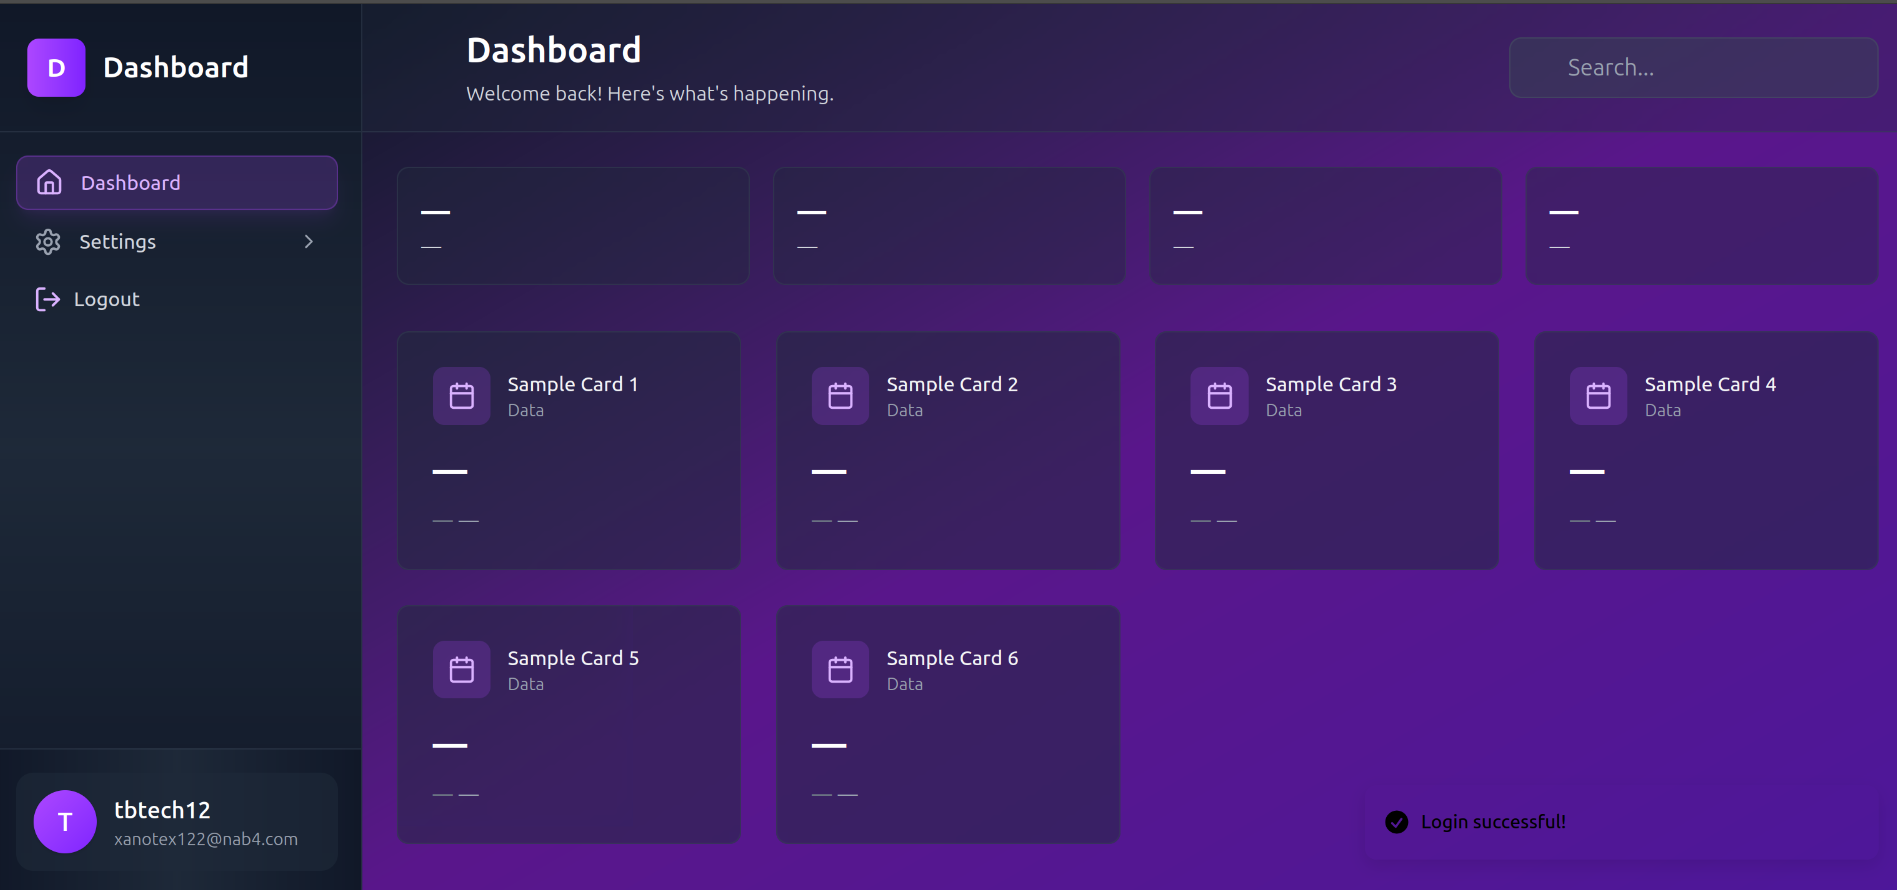
Task: Click the tbtech12 username text
Action: pos(162,810)
